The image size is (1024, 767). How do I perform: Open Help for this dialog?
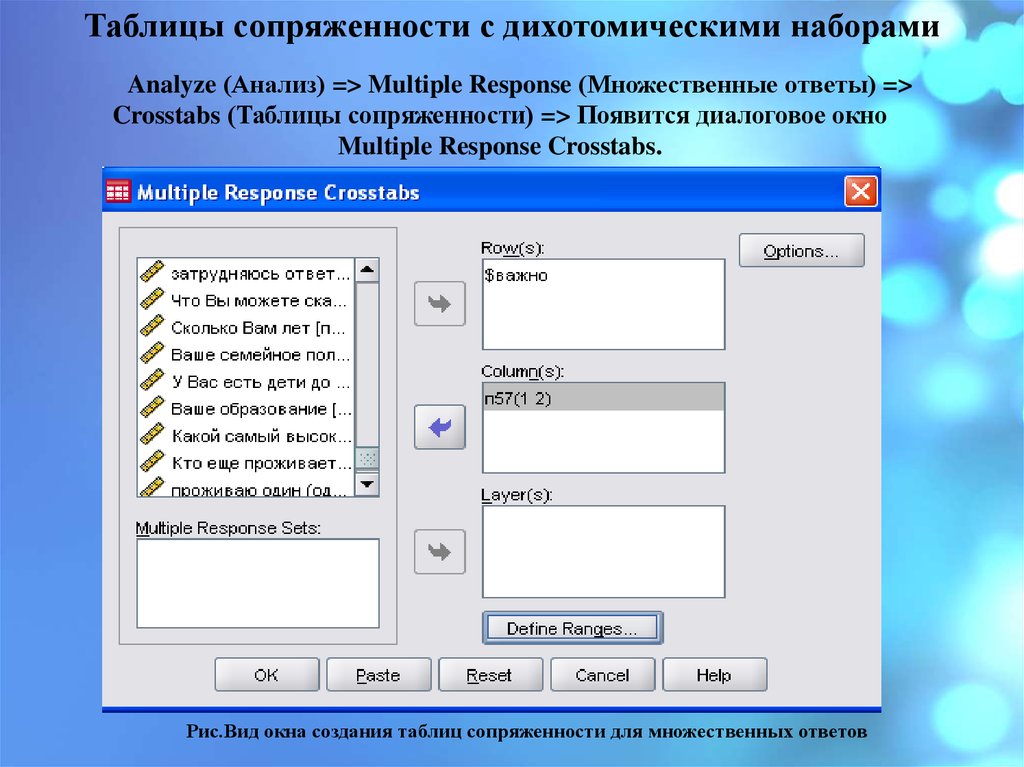[x=714, y=675]
